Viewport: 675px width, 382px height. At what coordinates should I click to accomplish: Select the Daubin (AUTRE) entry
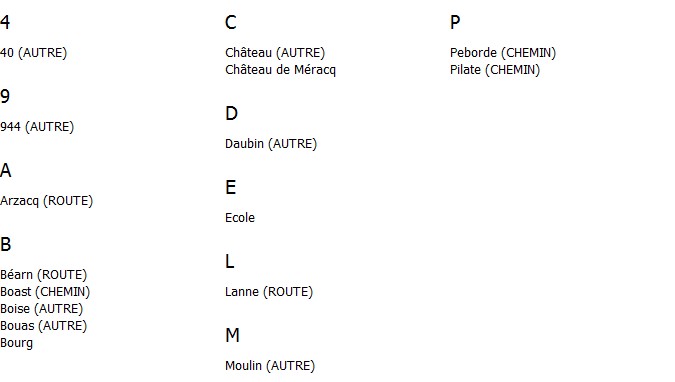pos(271,143)
